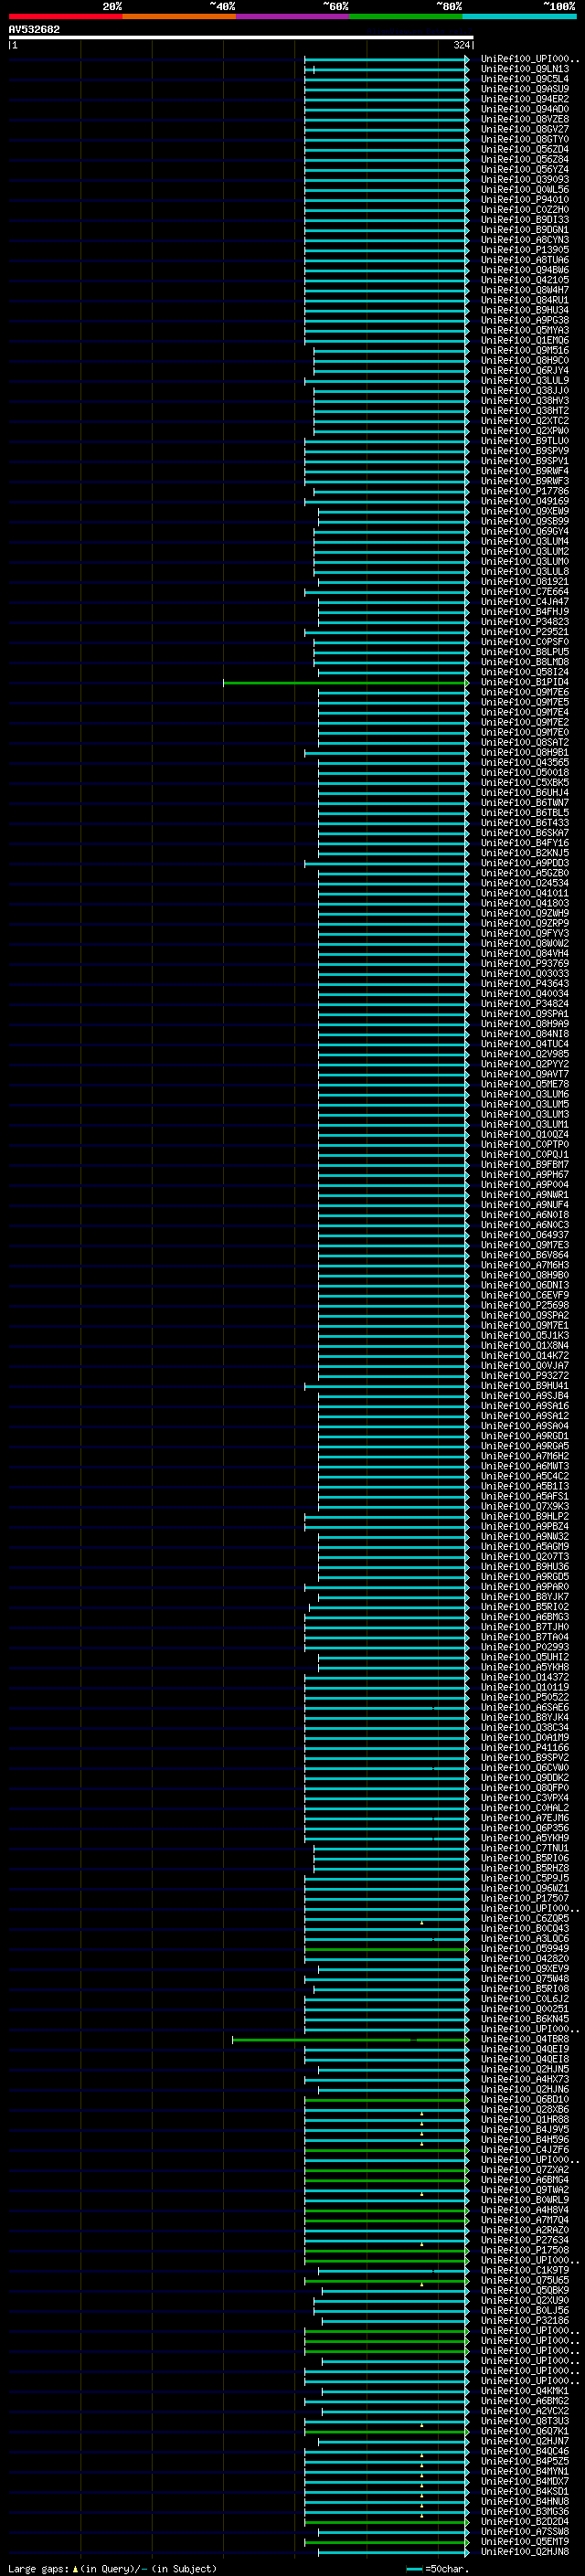Select the UniRef100_B2D2D4 label
The height and width of the screenshot is (2576, 585).
point(524,2522)
